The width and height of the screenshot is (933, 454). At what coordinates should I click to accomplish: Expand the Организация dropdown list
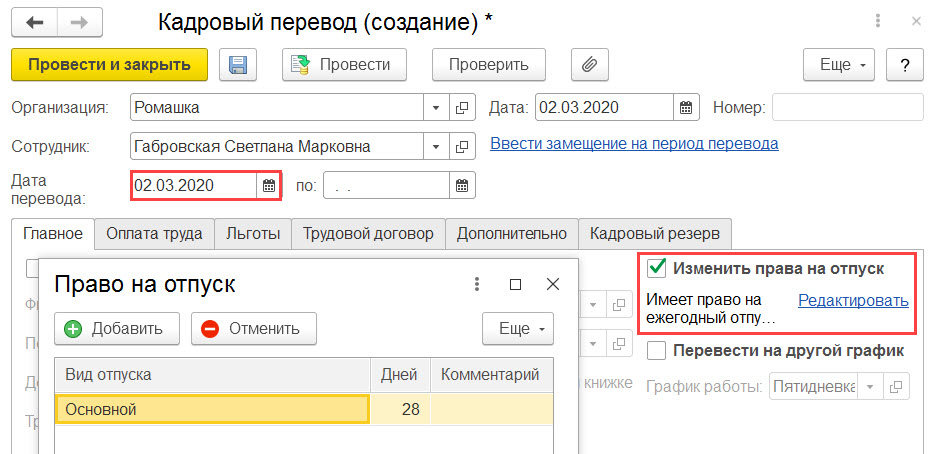coord(436,108)
